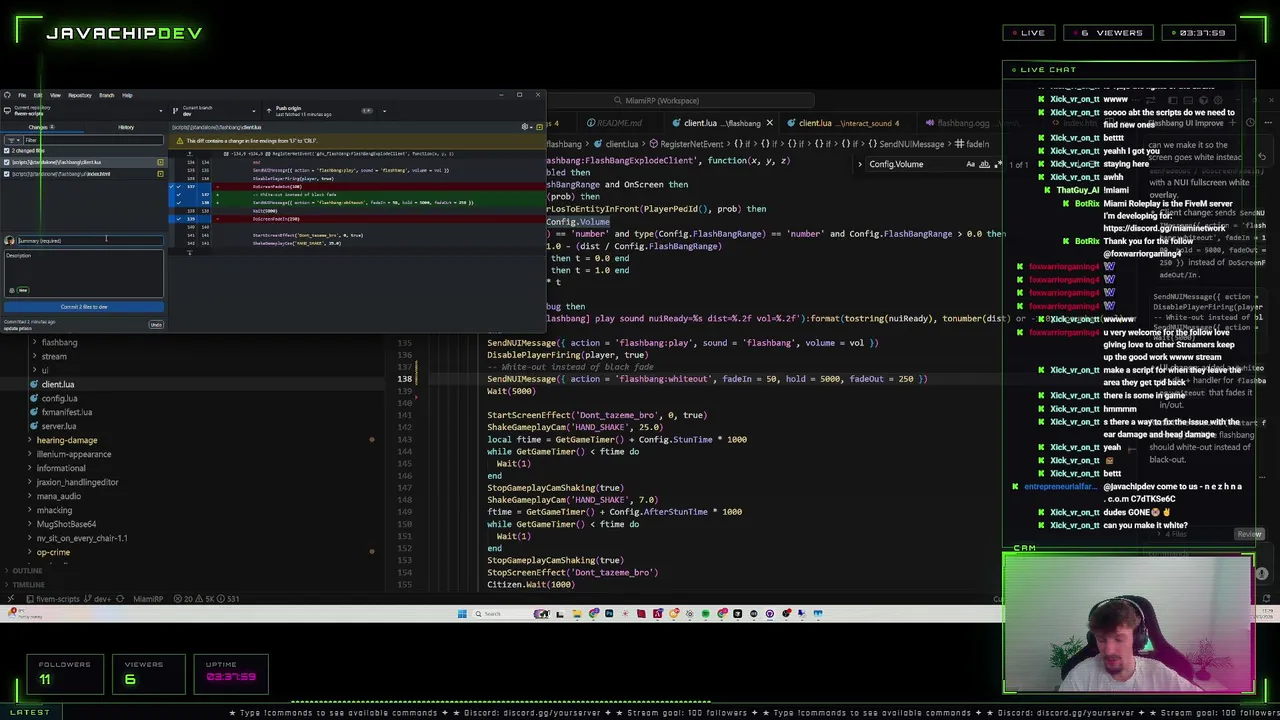Click Push origin button
This screenshot has width=1280, height=720.
pyautogui.click(x=320, y=110)
